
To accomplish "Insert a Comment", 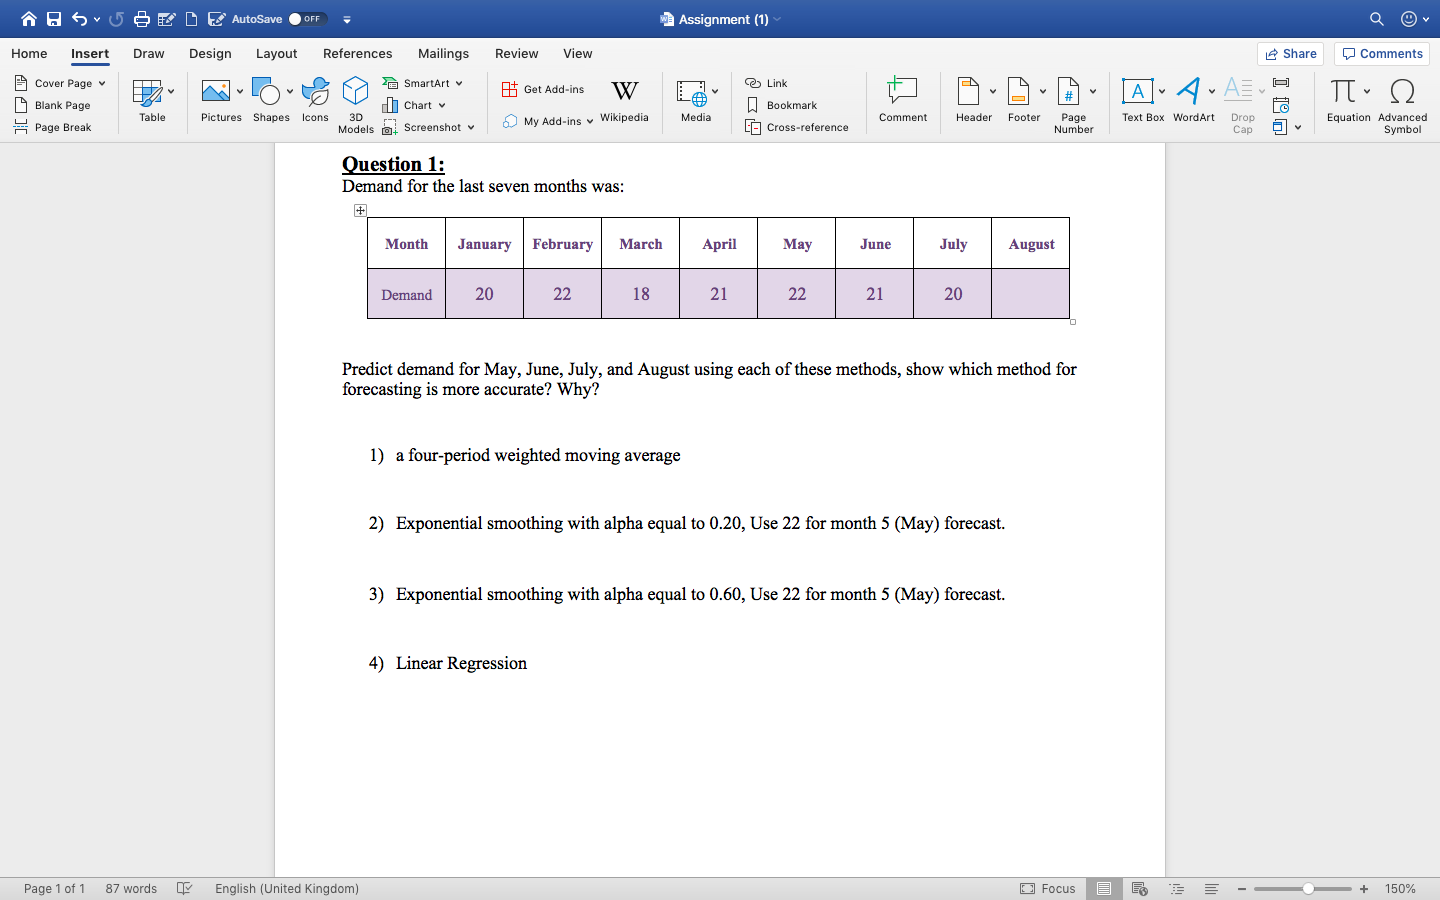I will pyautogui.click(x=902, y=98).
